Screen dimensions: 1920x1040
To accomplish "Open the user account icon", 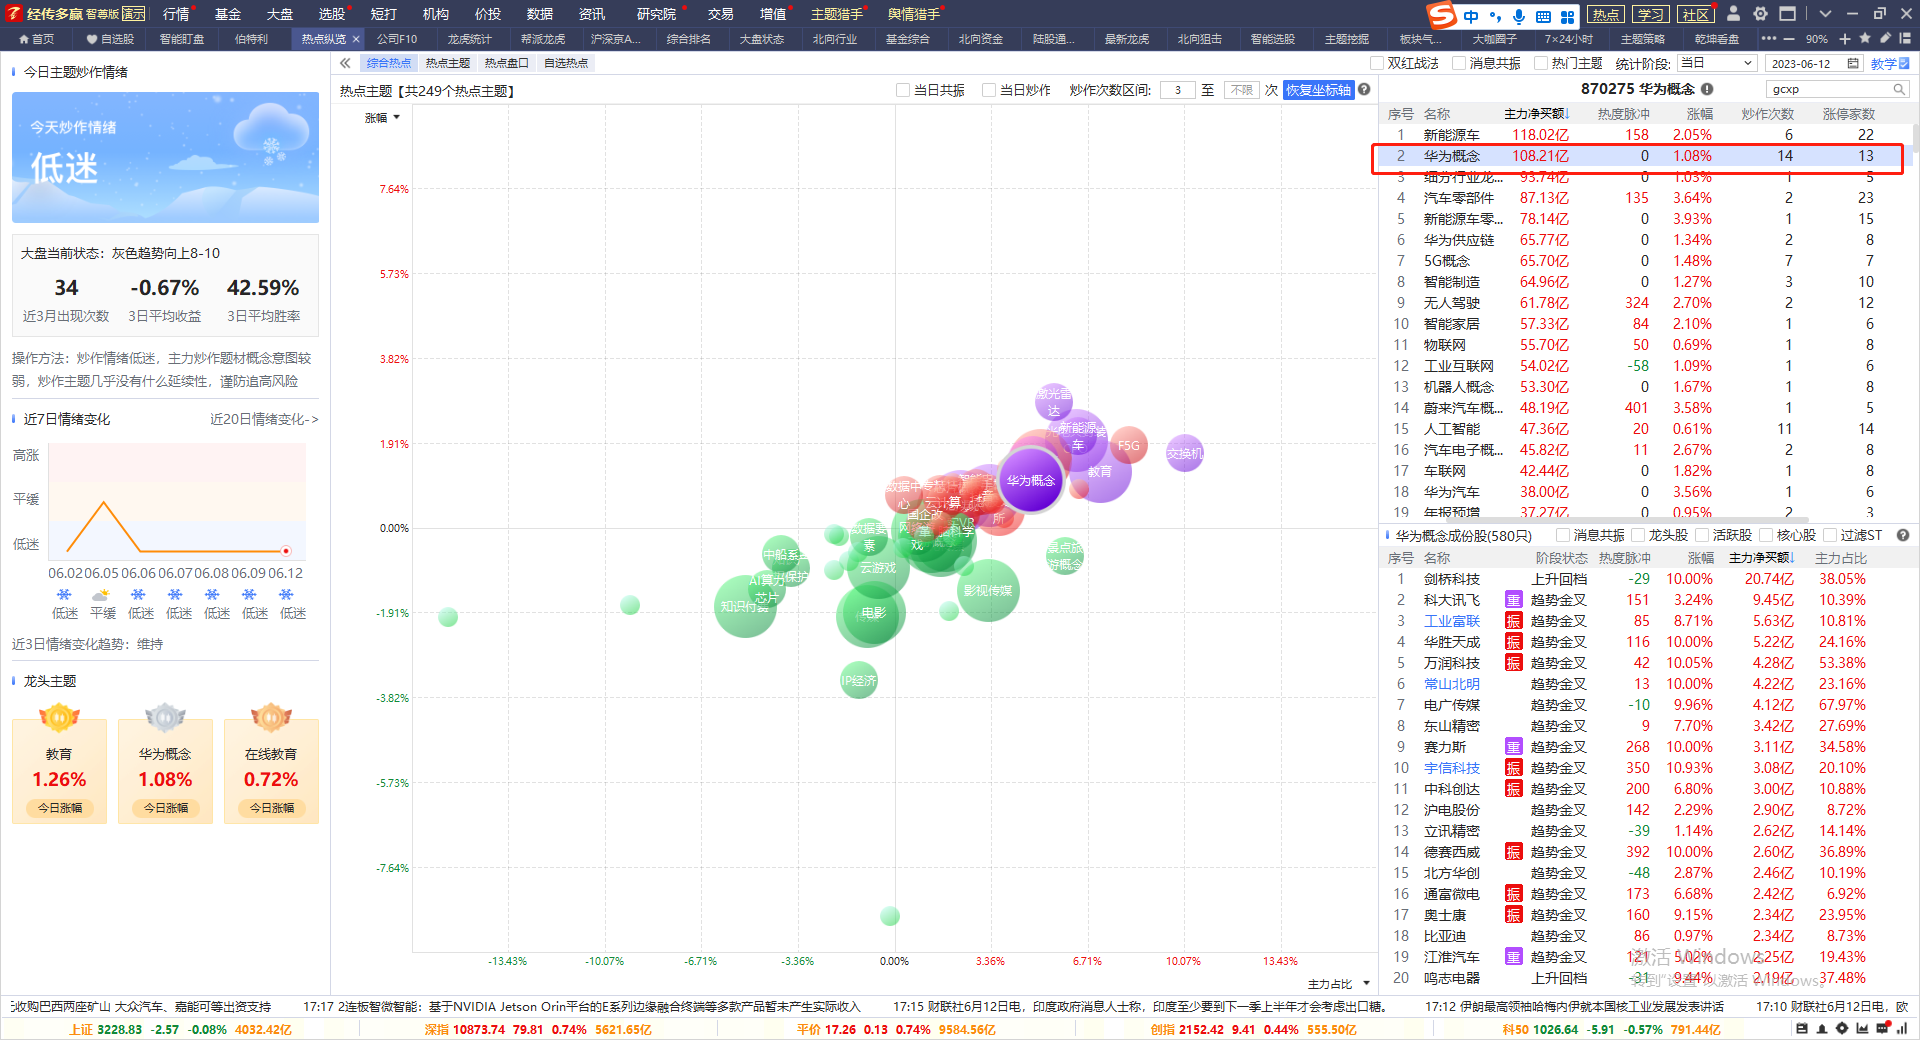I will pos(1733,14).
